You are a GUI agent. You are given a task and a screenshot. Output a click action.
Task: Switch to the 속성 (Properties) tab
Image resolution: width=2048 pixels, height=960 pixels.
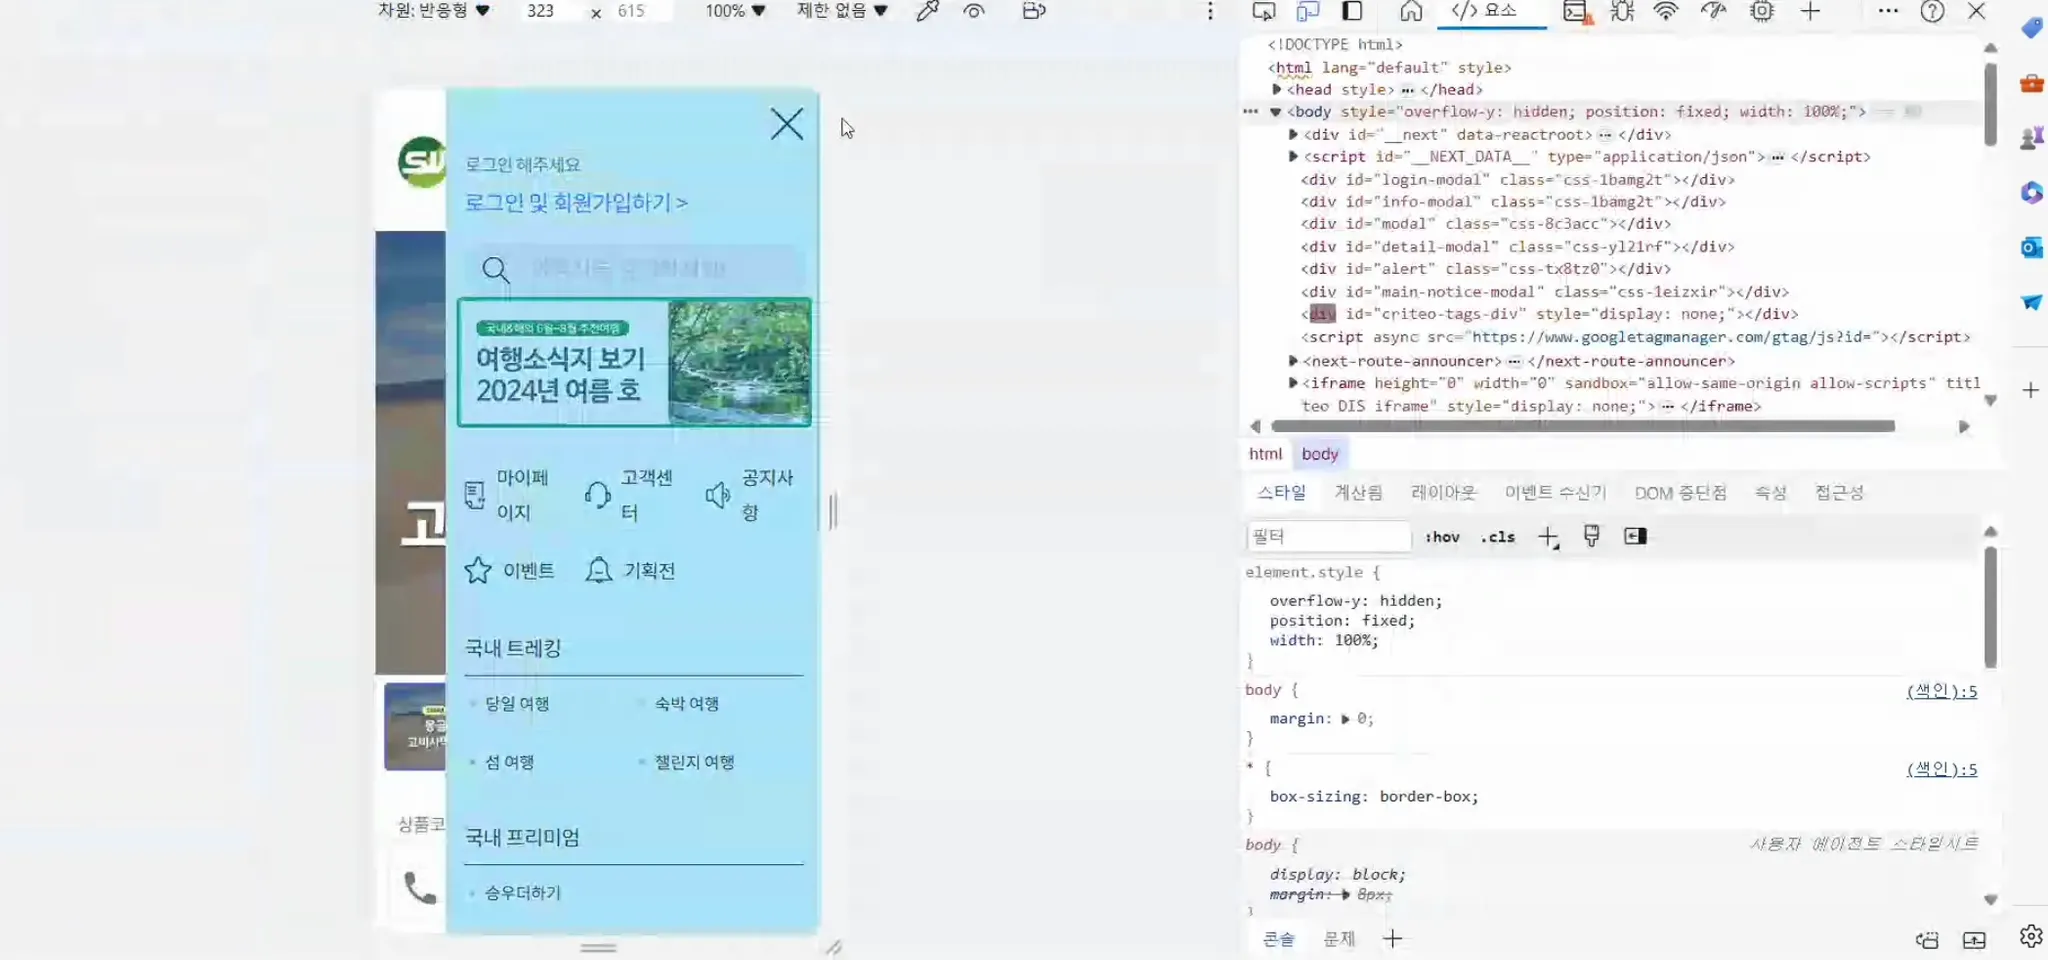(x=1770, y=492)
